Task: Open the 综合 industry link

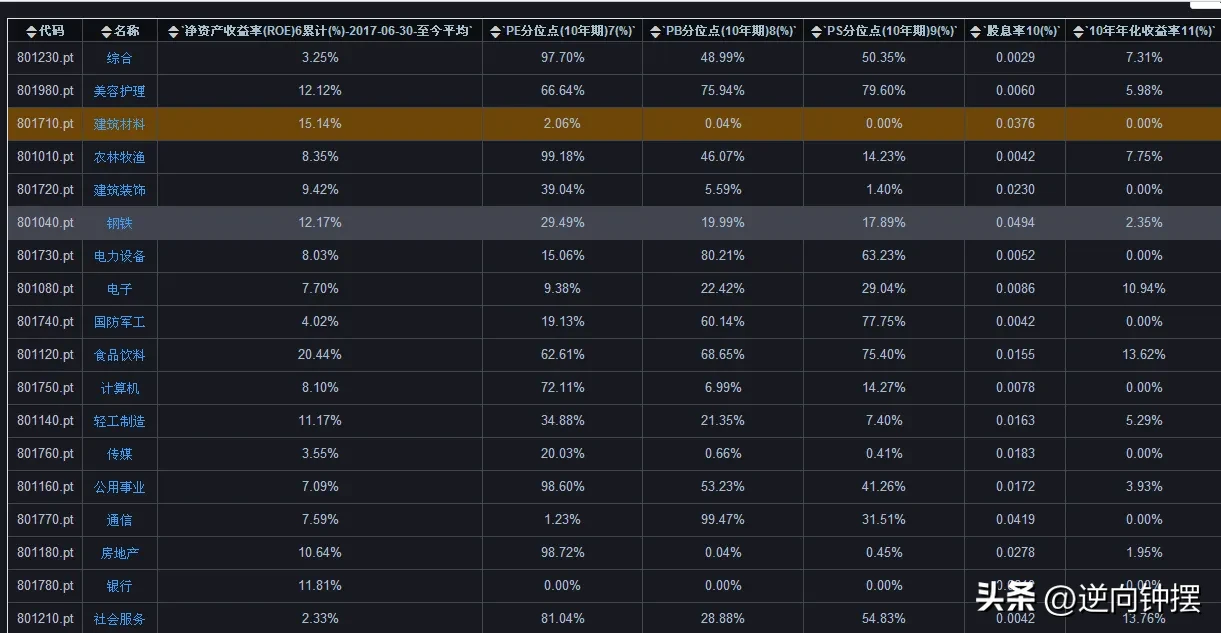Action: click(x=119, y=58)
